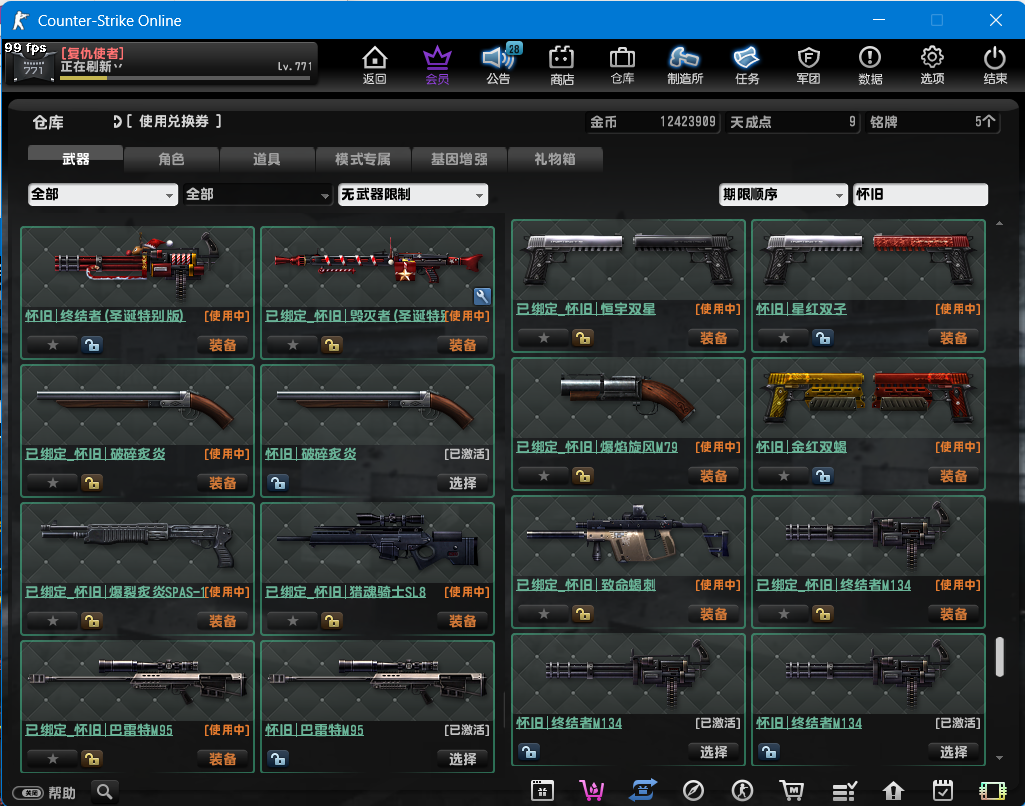Open the 会员 crown icon
This screenshot has width=1025, height=806.
tap(437, 65)
